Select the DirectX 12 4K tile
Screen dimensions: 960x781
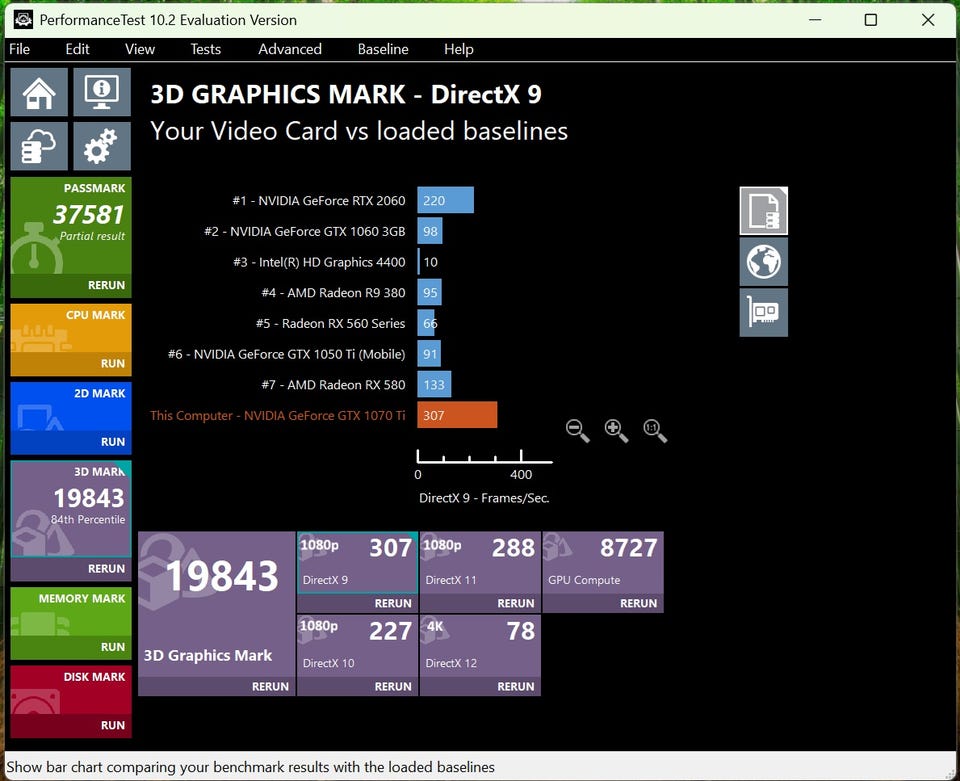click(480, 646)
